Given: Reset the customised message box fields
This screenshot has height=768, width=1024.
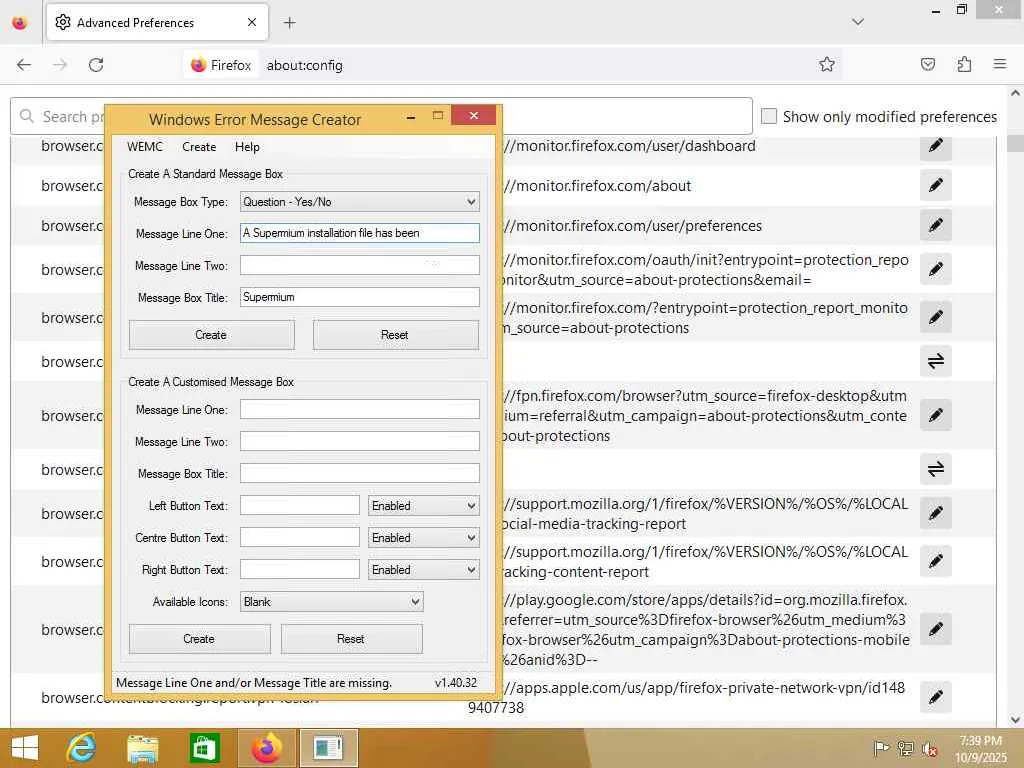Looking at the screenshot, I should [x=351, y=639].
